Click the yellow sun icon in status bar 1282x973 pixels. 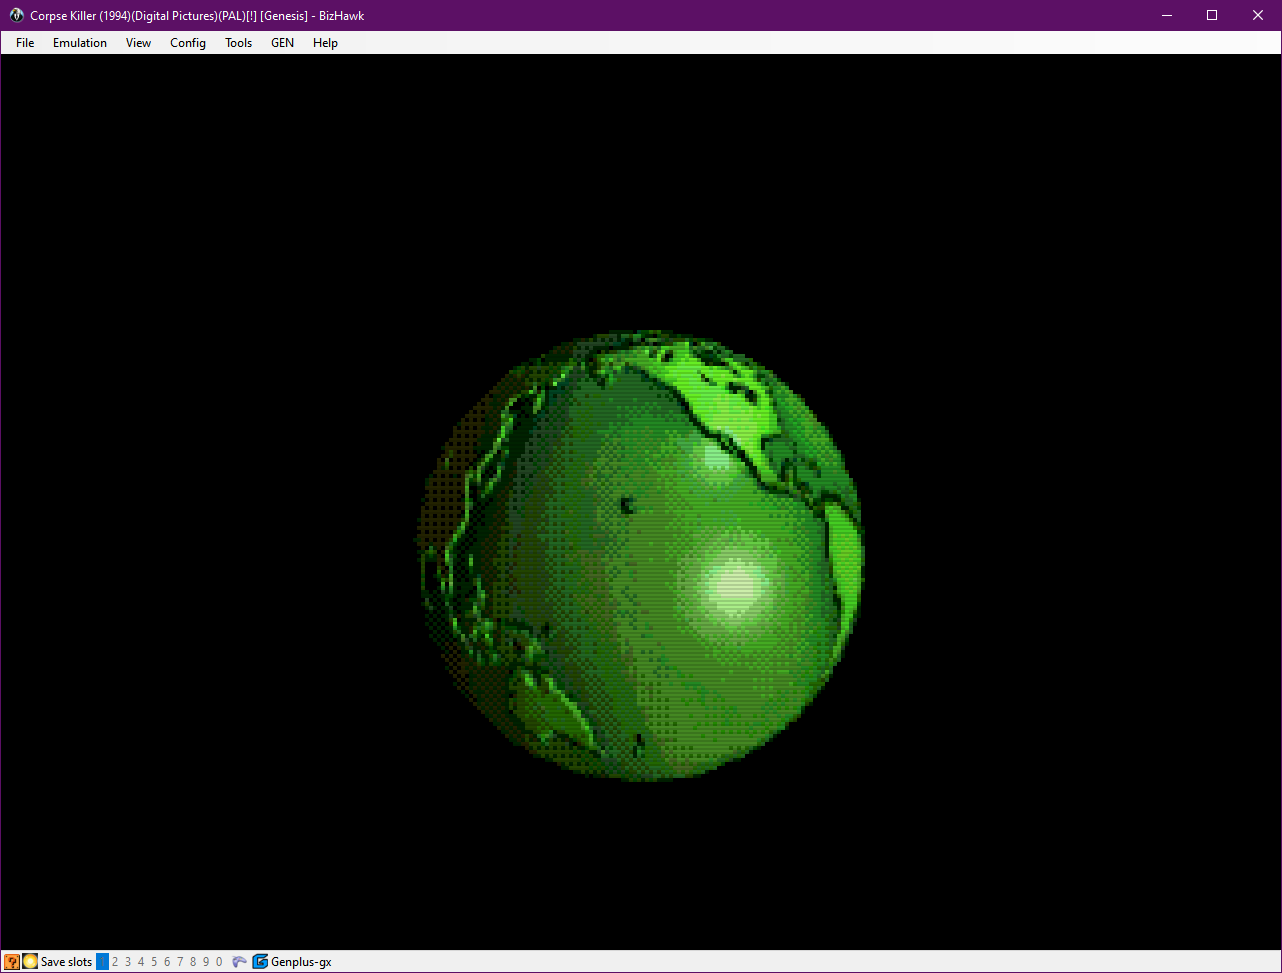pos(30,962)
